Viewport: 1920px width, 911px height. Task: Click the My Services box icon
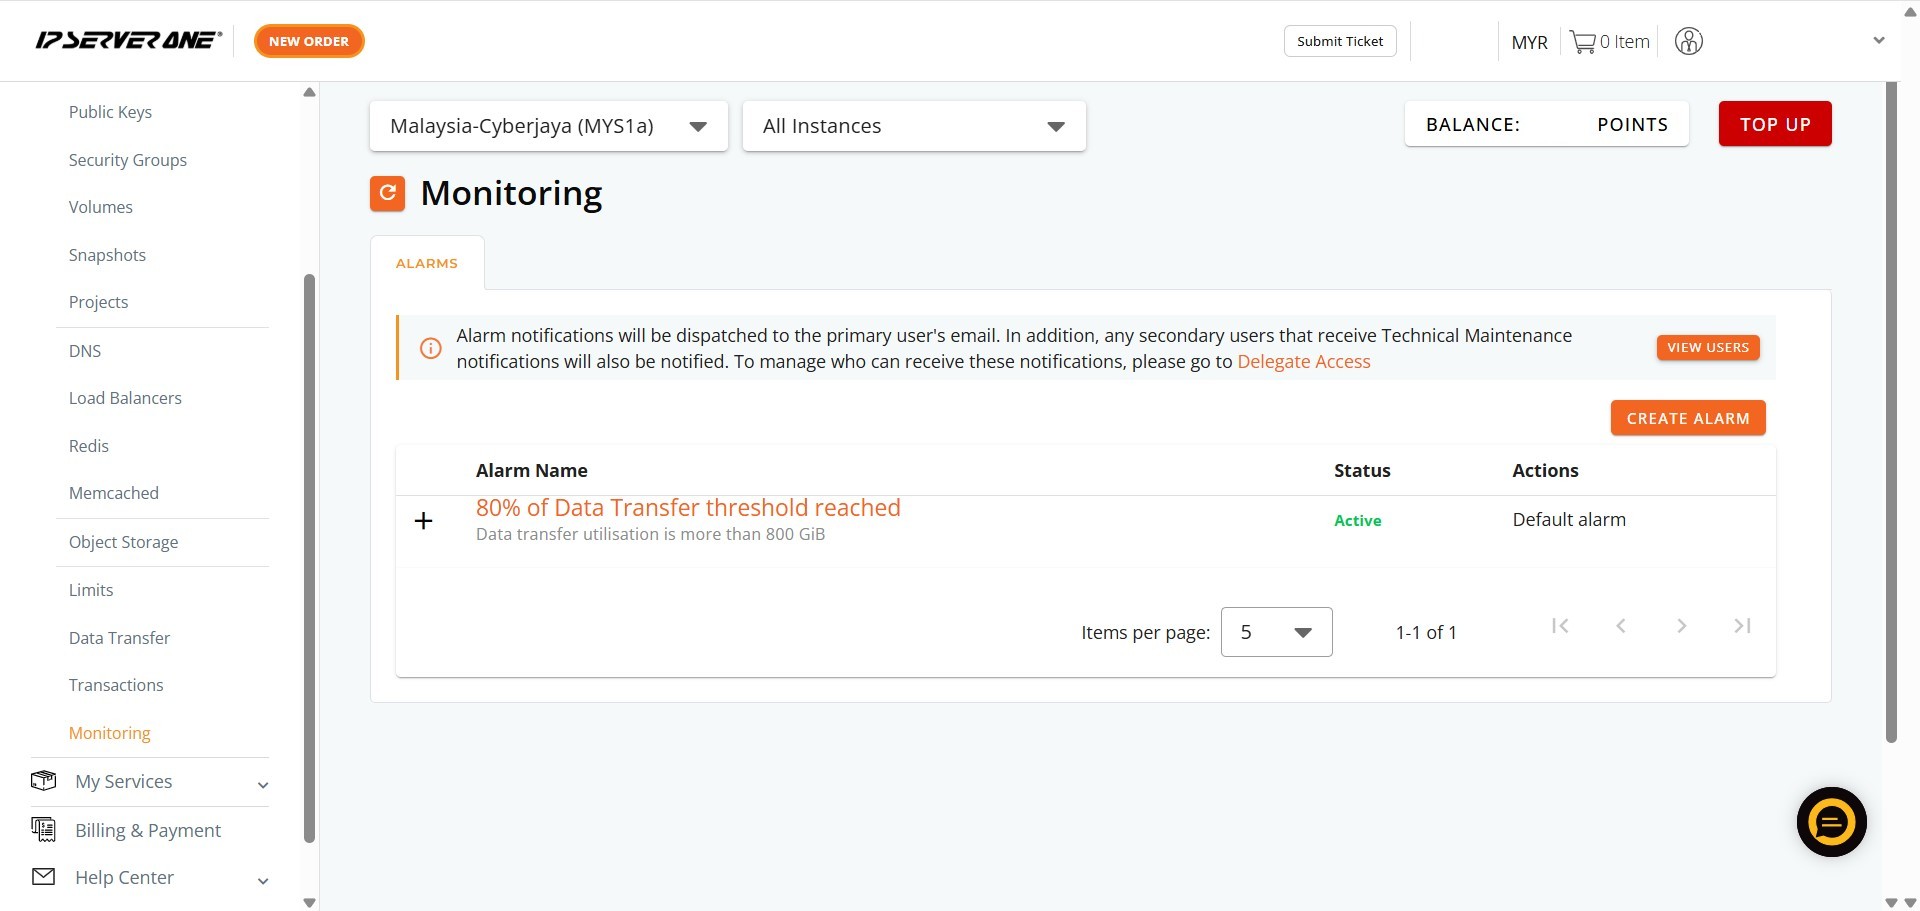pos(43,781)
